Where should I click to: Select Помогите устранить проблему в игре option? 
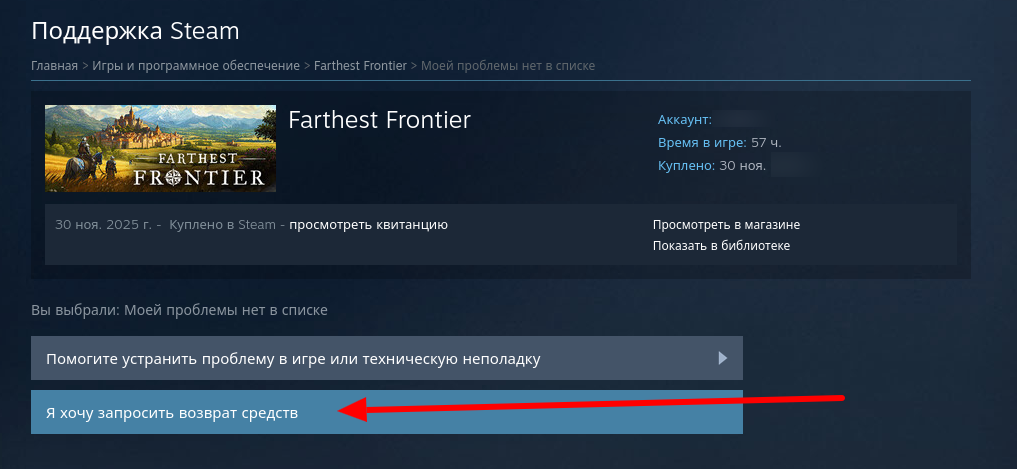click(387, 358)
